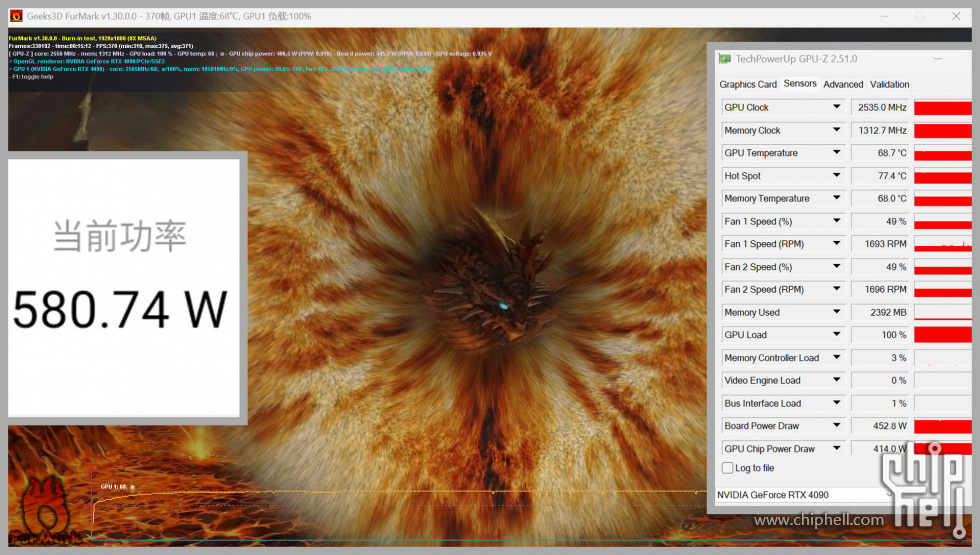Open the Fan 2 Speed (%) dropdown

[x=836, y=267]
